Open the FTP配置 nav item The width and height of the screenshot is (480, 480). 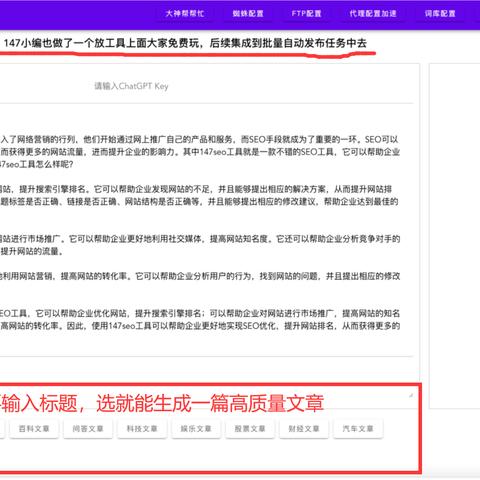click(306, 14)
